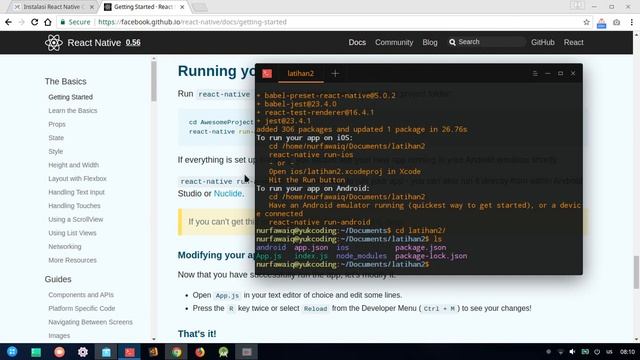
Task: Click the wifi network tray icon
Action: [x=560, y=352]
